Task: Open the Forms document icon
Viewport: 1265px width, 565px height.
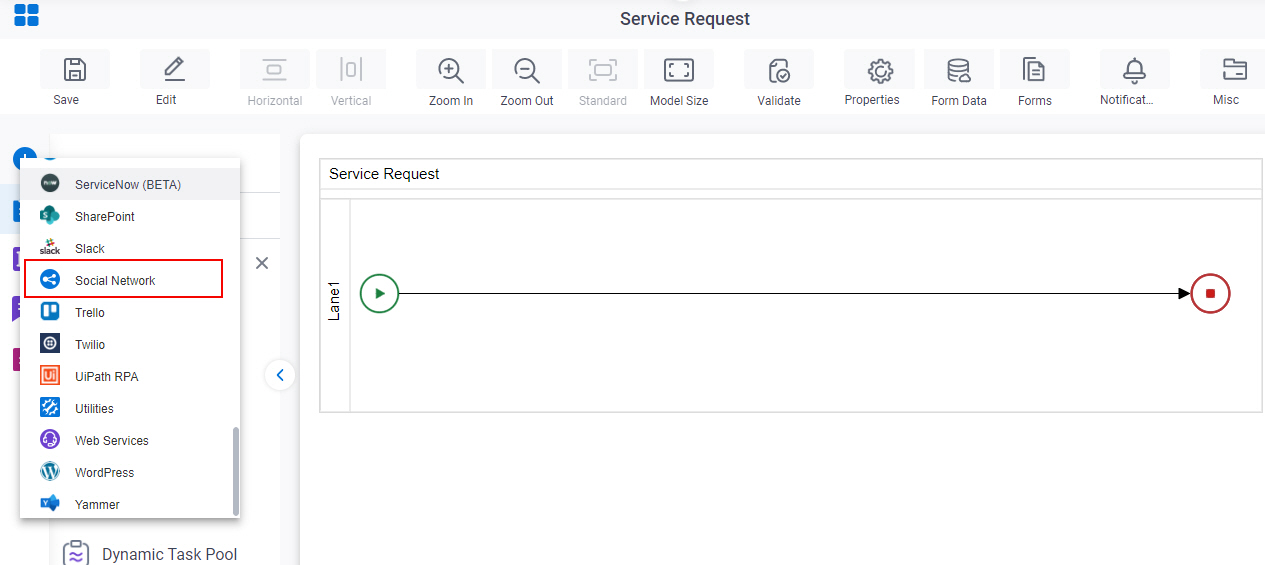Action: pyautogui.click(x=1034, y=70)
